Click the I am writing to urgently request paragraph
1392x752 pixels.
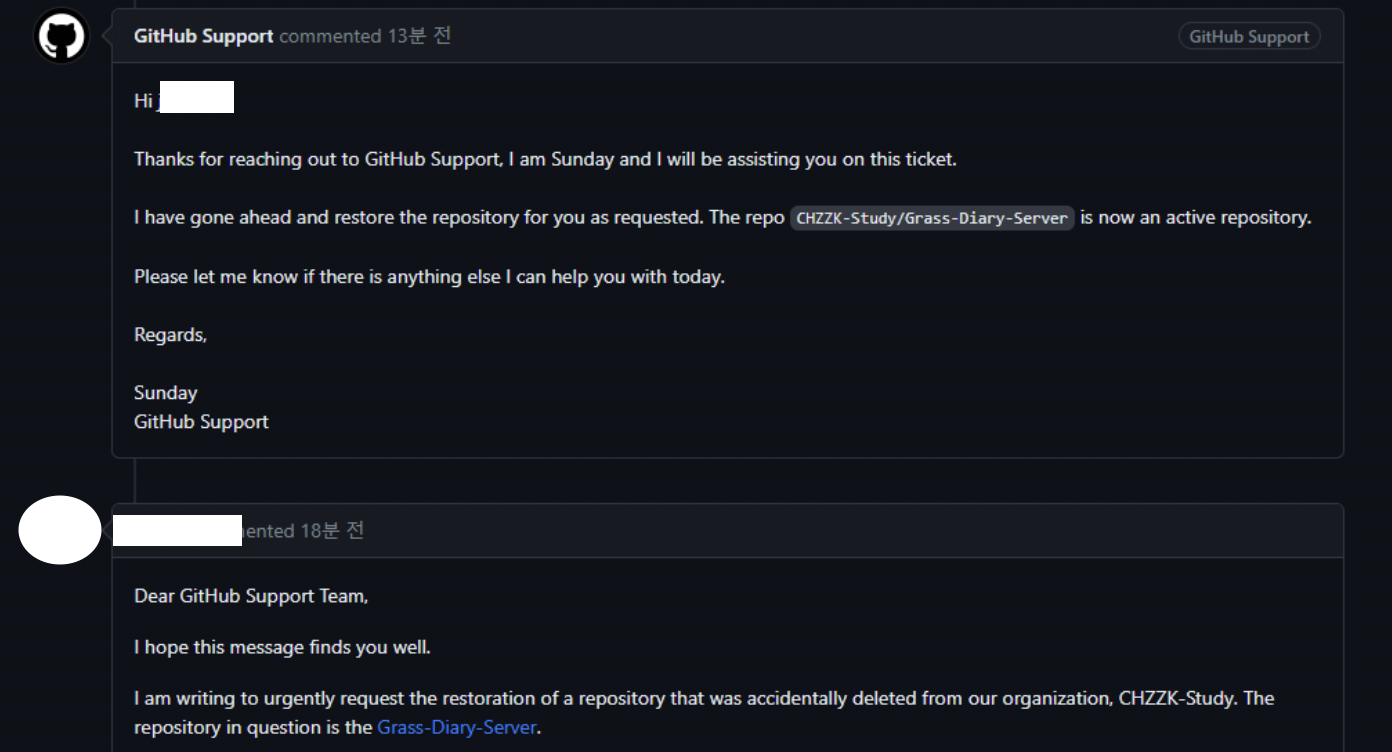pos(704,712)
